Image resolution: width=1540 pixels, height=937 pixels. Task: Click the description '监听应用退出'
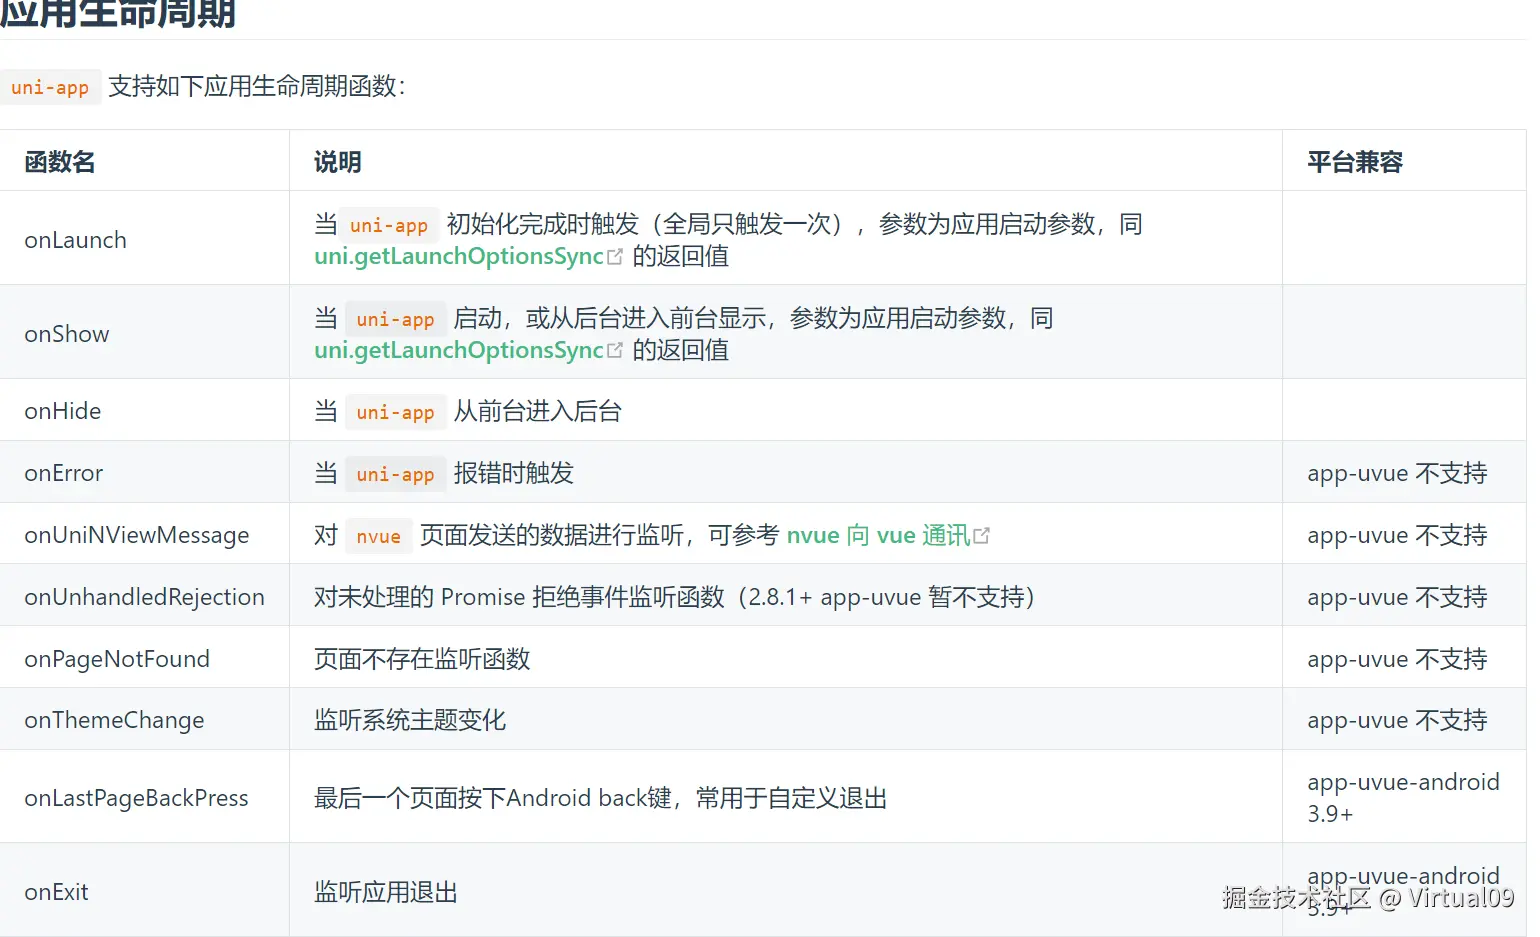386,892
